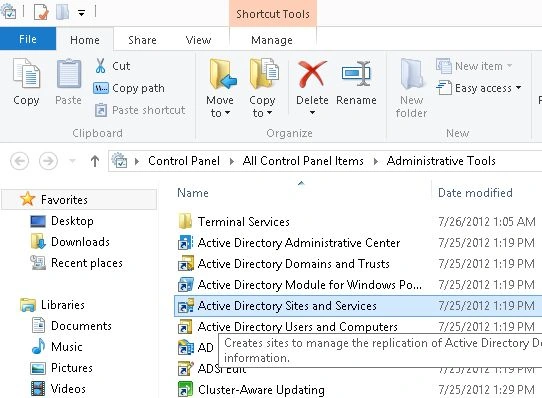This screenshot has height=398, width=542.
Task: Switch to the View ribbon tab
Action: pyautogui.click(x=198, y=40)
